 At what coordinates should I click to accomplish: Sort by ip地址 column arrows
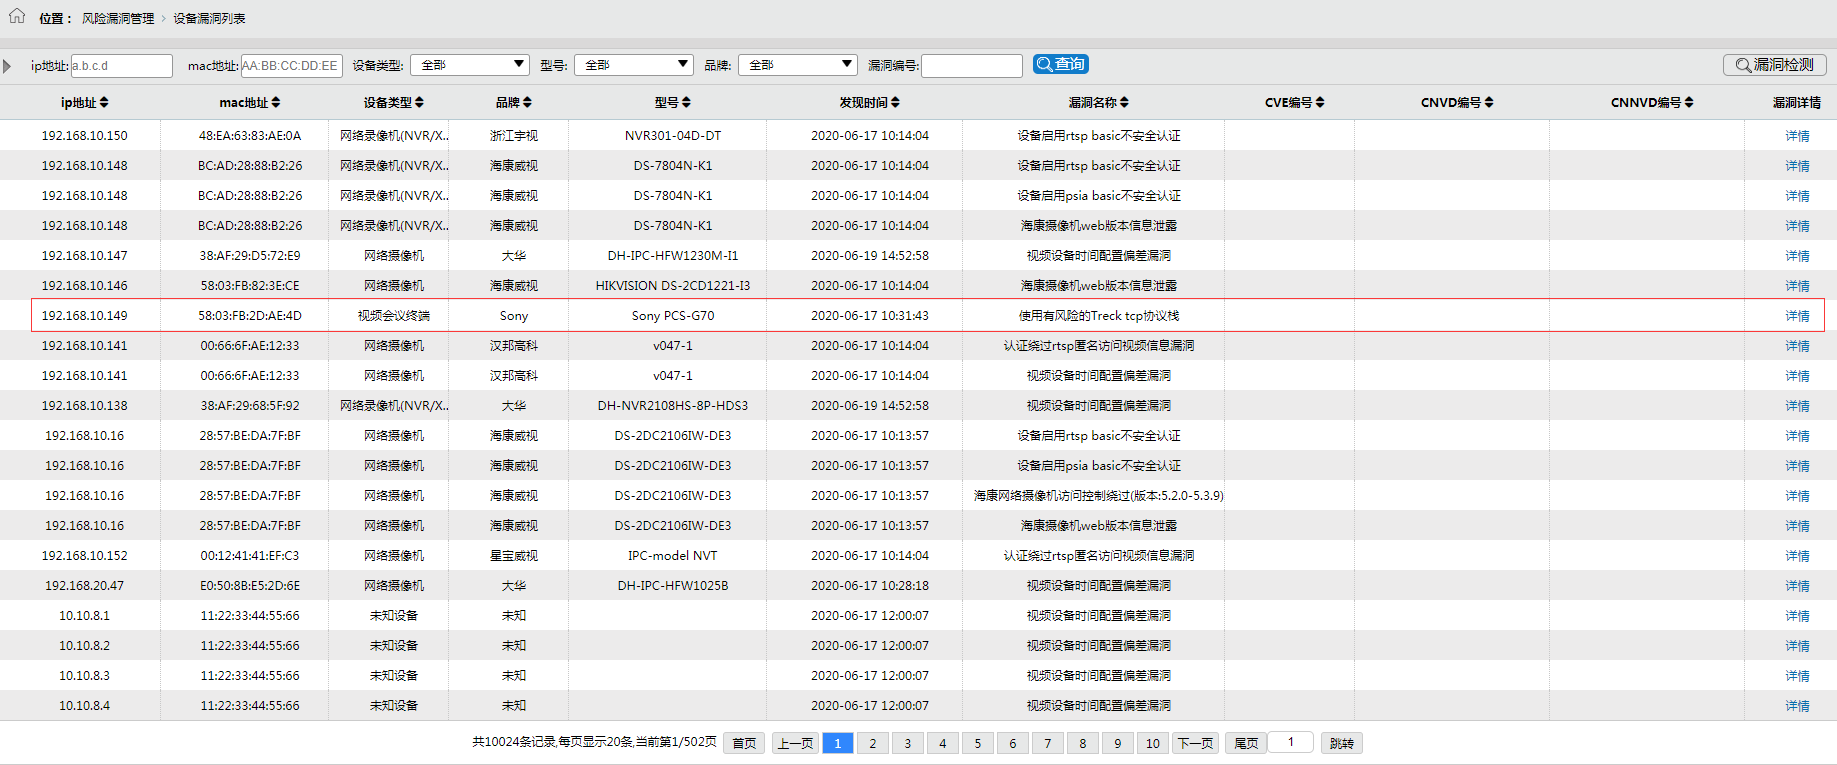tap(104, 103)
